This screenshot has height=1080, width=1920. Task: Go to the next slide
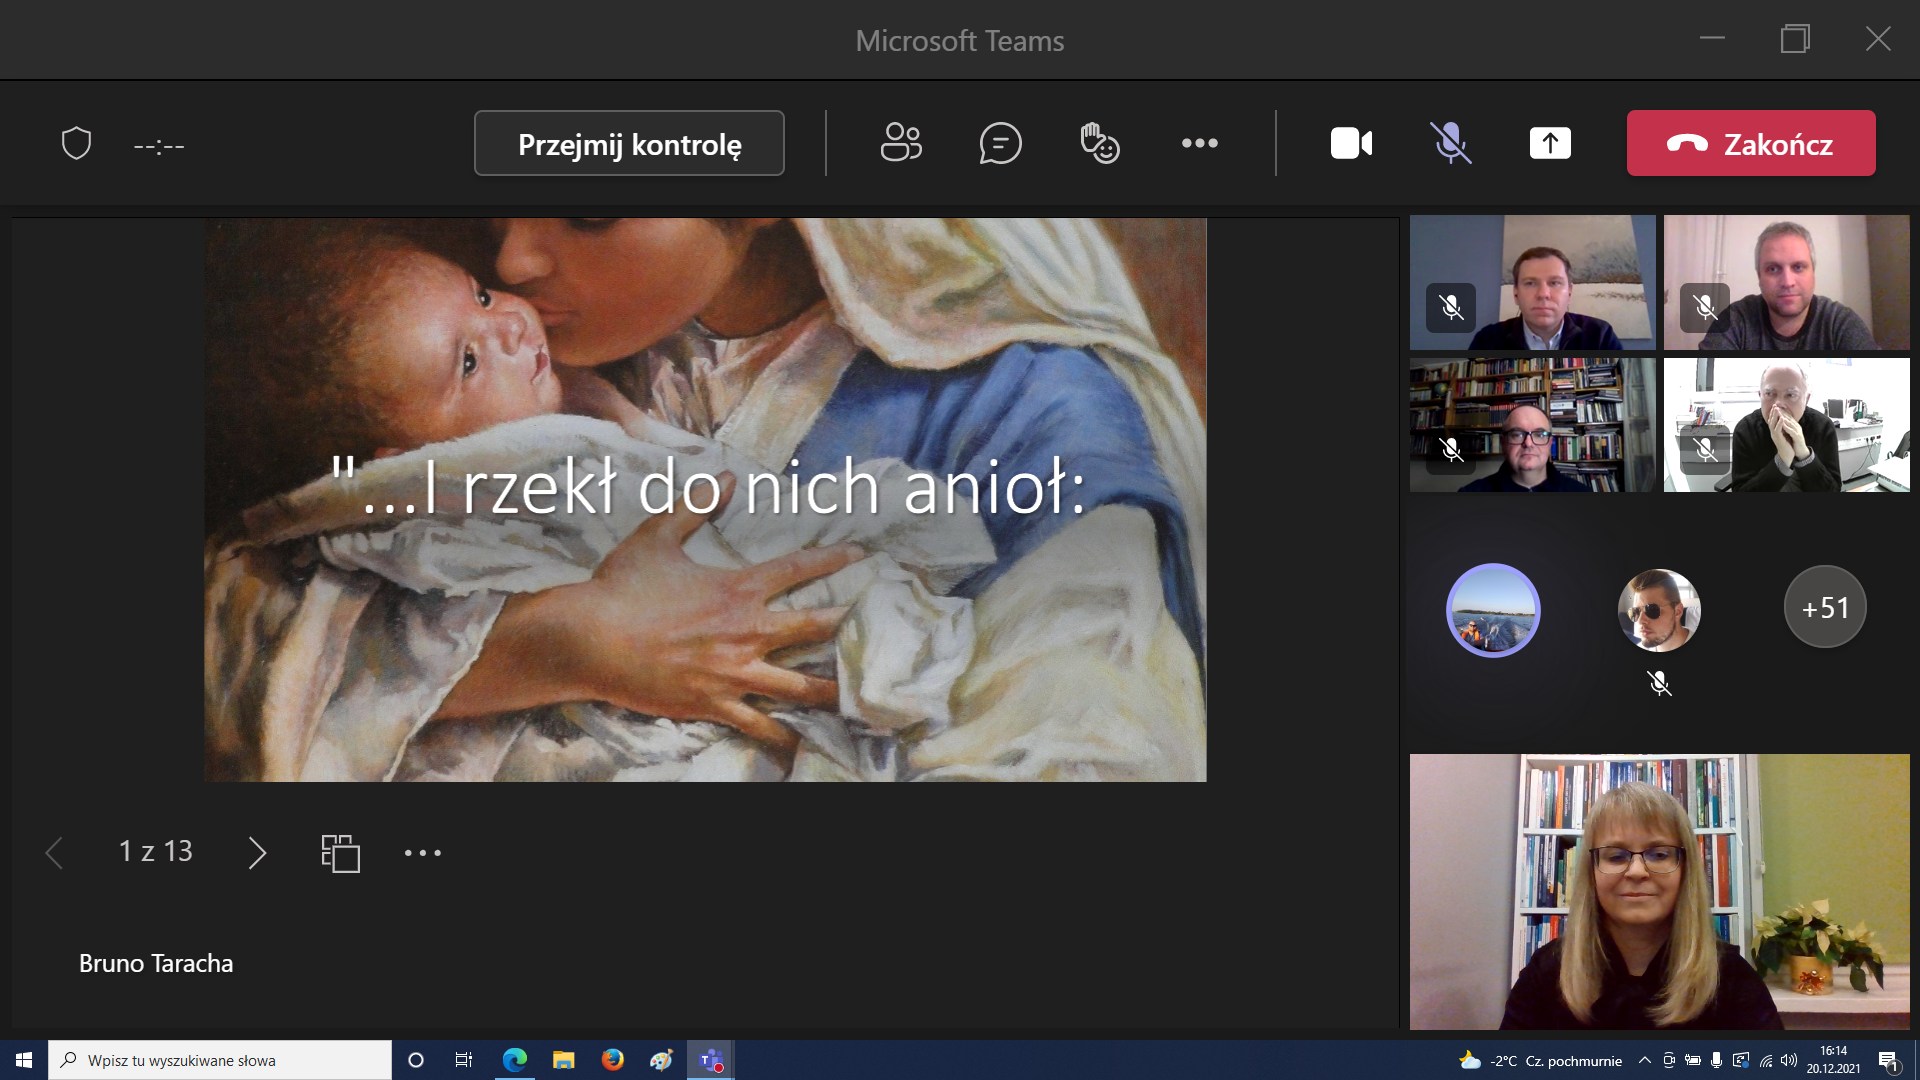pyautogui.click(x=257, y=853)
